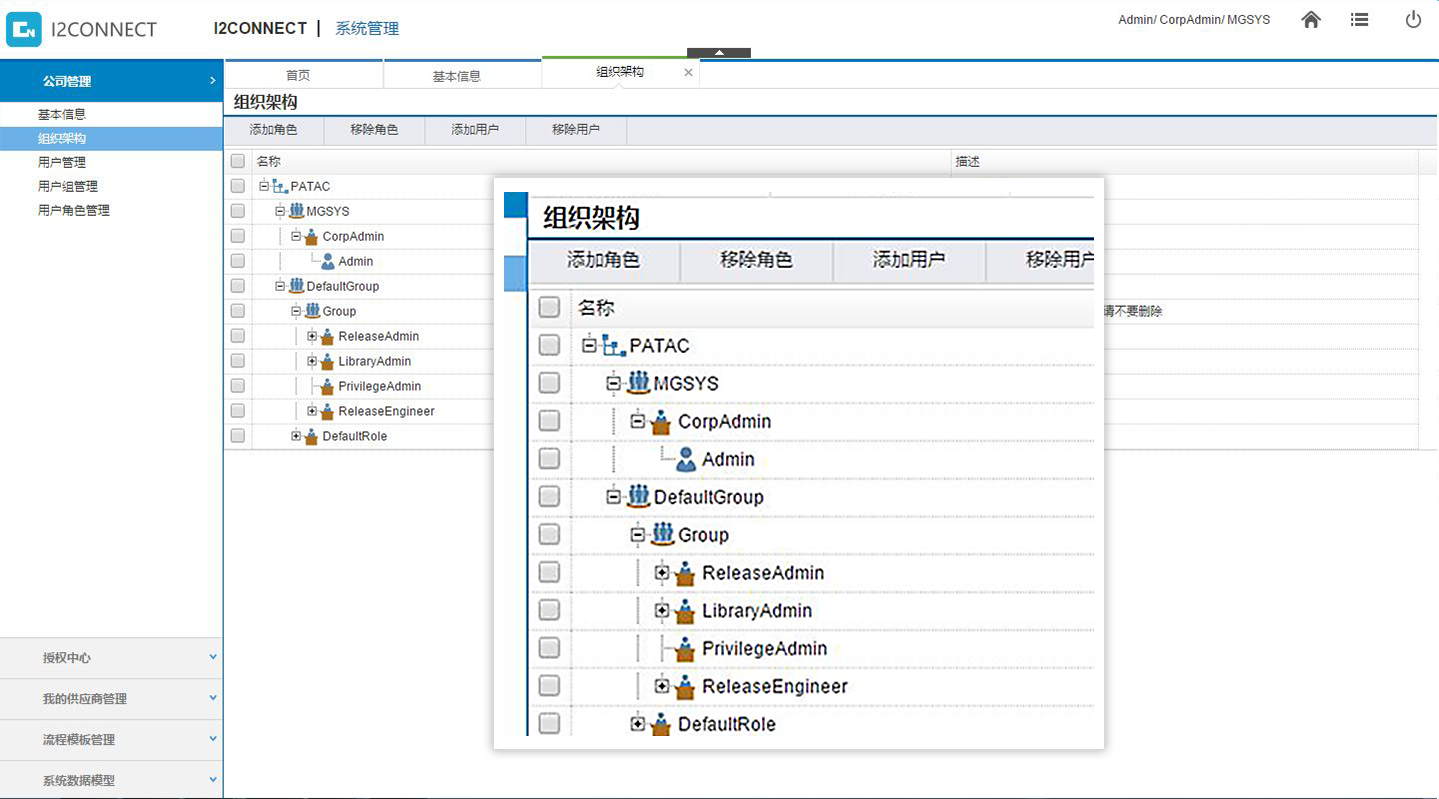The image size is (1439, 799).
Task: Expand ReleaseEngineer node in main page tree
Action: [x=312, y=411]
